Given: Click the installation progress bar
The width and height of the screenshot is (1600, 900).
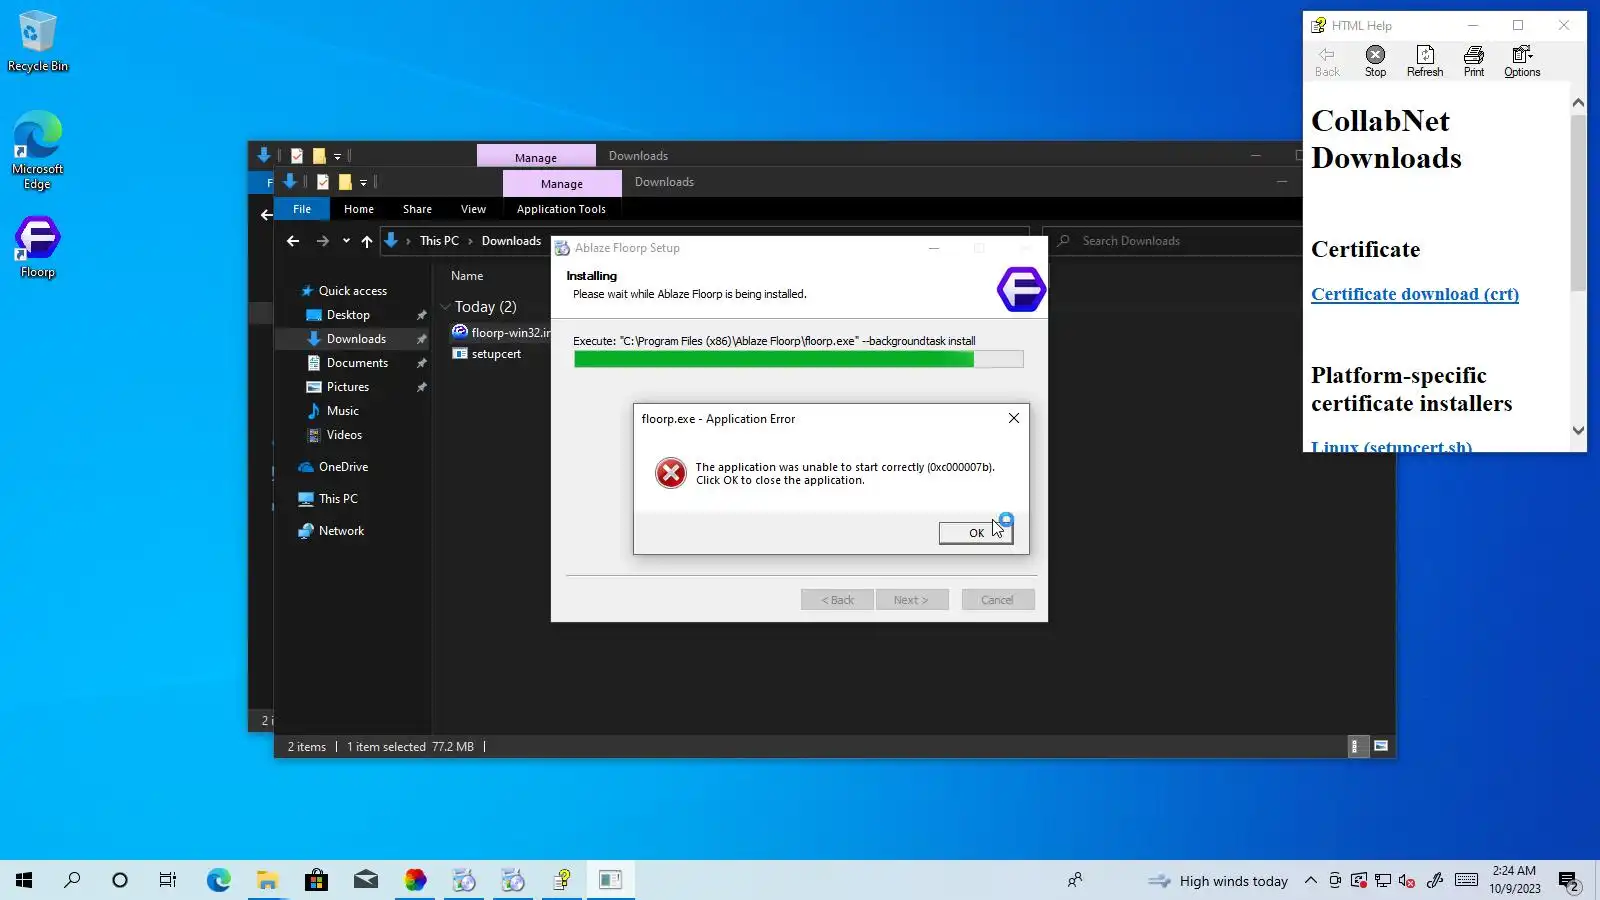Looking at the screenshot, I should tap(798, 359).
